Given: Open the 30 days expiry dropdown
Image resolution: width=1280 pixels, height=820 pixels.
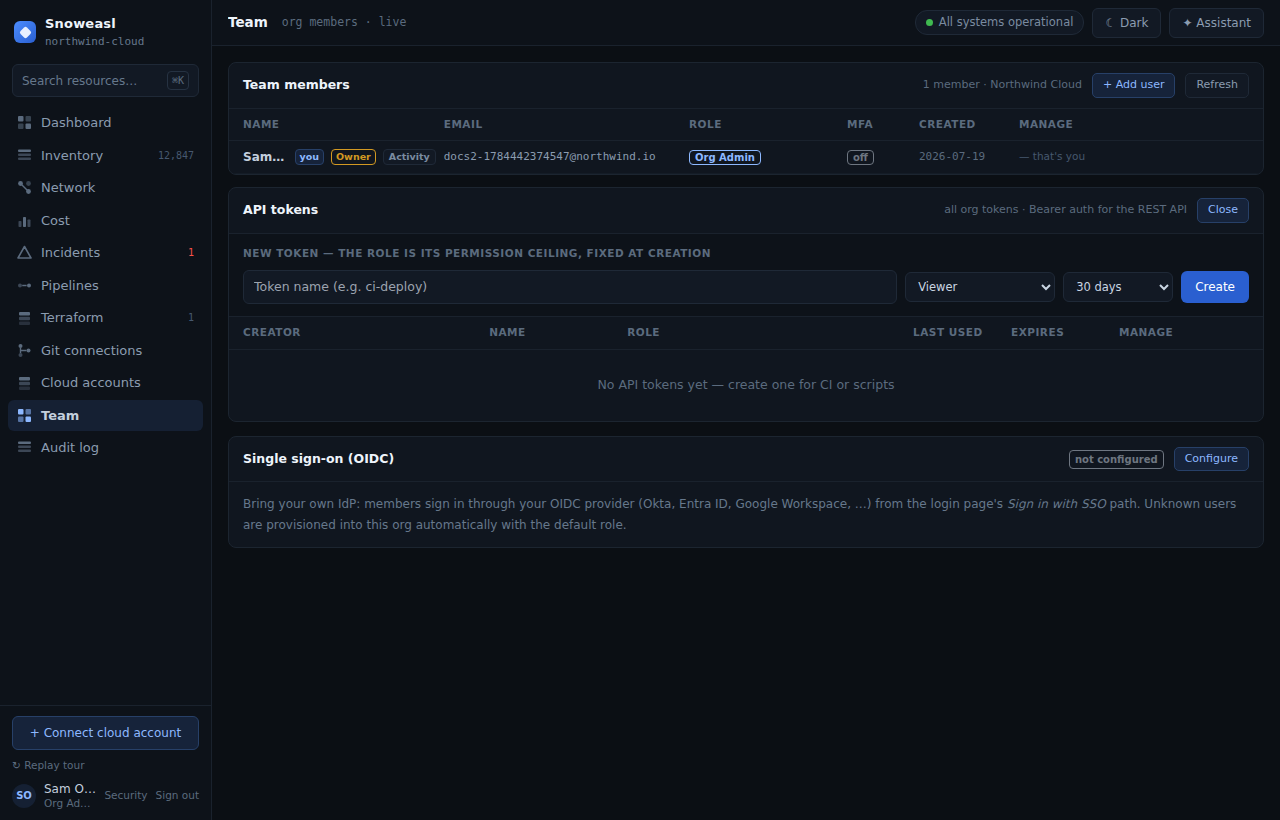Looking at the screenshot, I should 1118,287.
